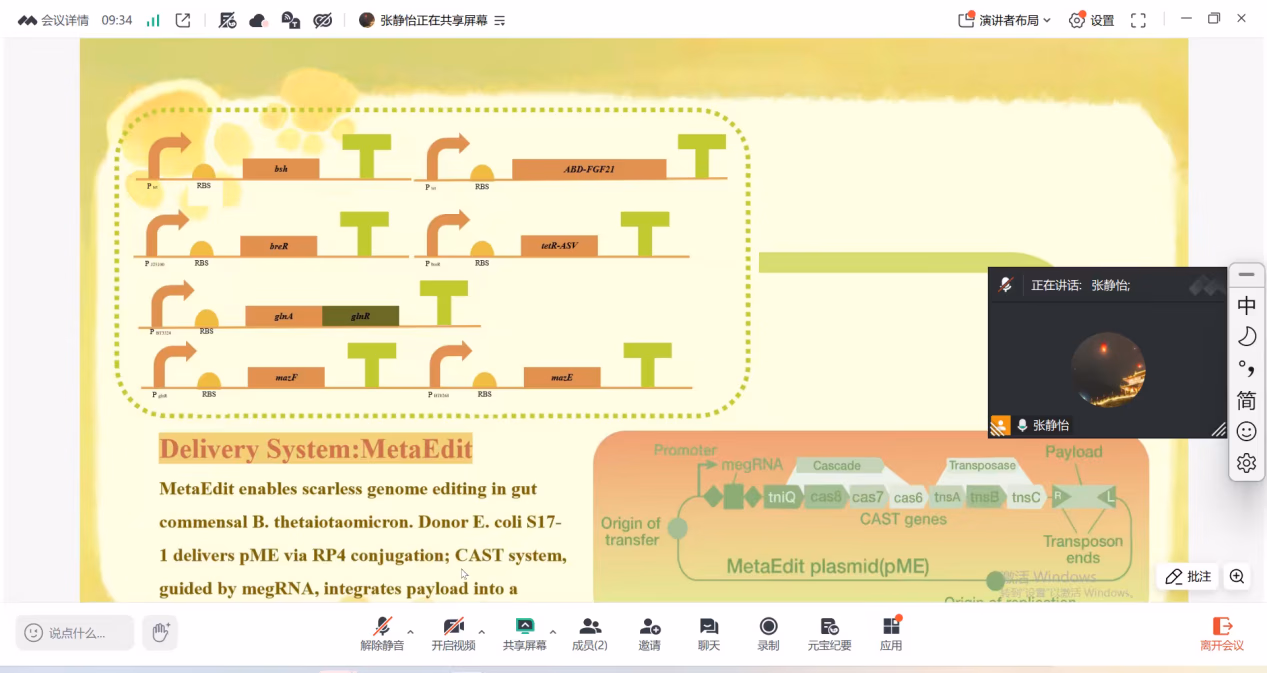Viewport: 1267px width, 673px height.
Task: Click the resize grip of the video panel
Action: [x=1219, y=430]
